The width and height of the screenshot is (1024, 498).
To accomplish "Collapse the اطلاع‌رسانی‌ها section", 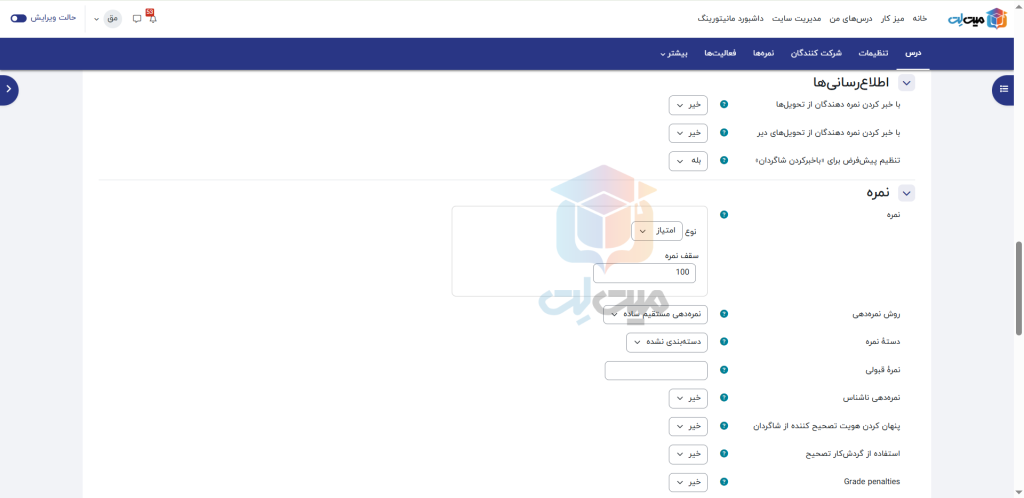I will (x=906, y=83).
